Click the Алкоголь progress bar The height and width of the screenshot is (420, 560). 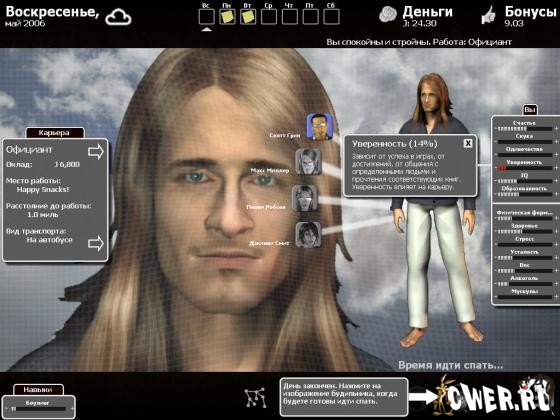525,284
